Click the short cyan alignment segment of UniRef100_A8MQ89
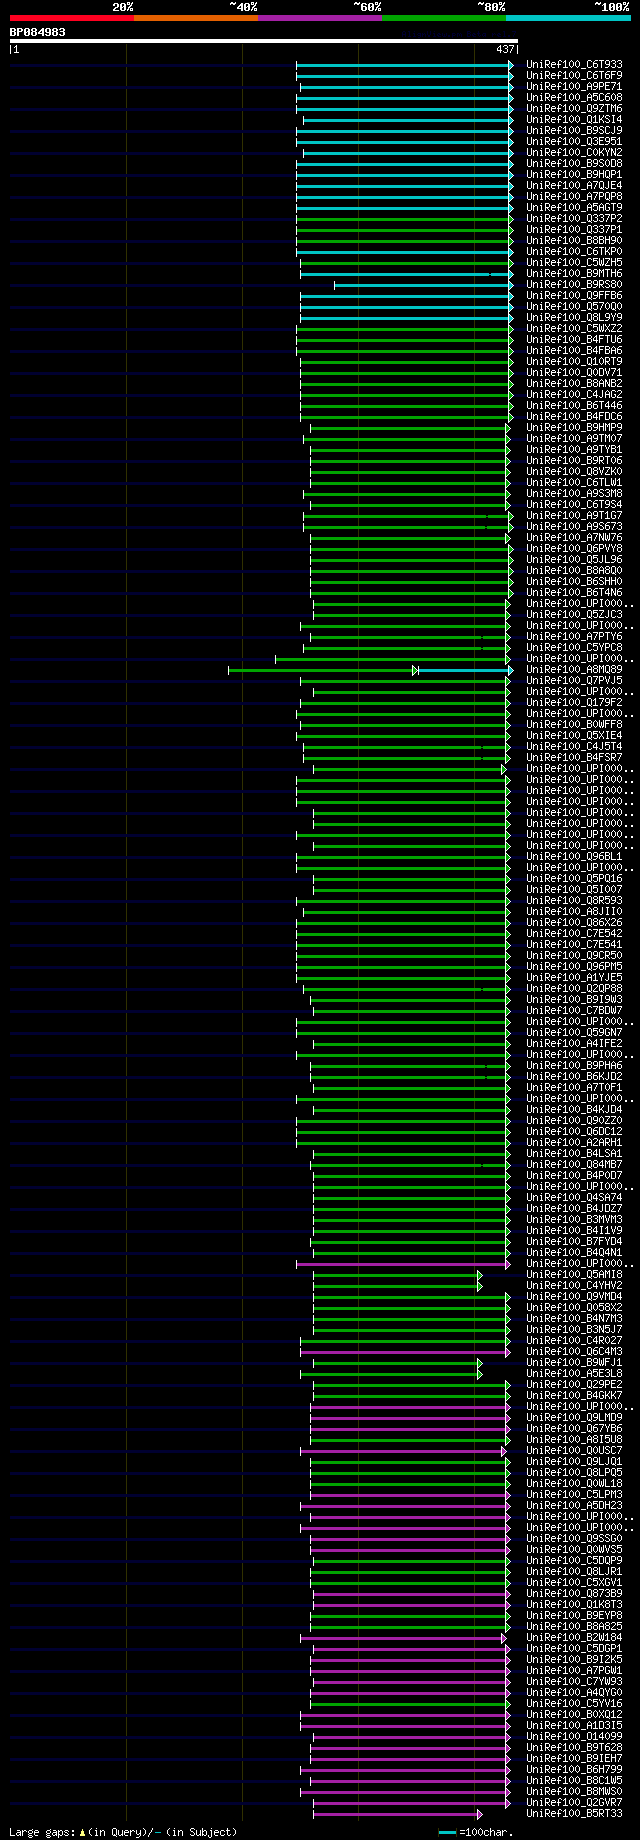This screenshot has width=640, height=1840. pyautogui.click(x=464, y=670)
